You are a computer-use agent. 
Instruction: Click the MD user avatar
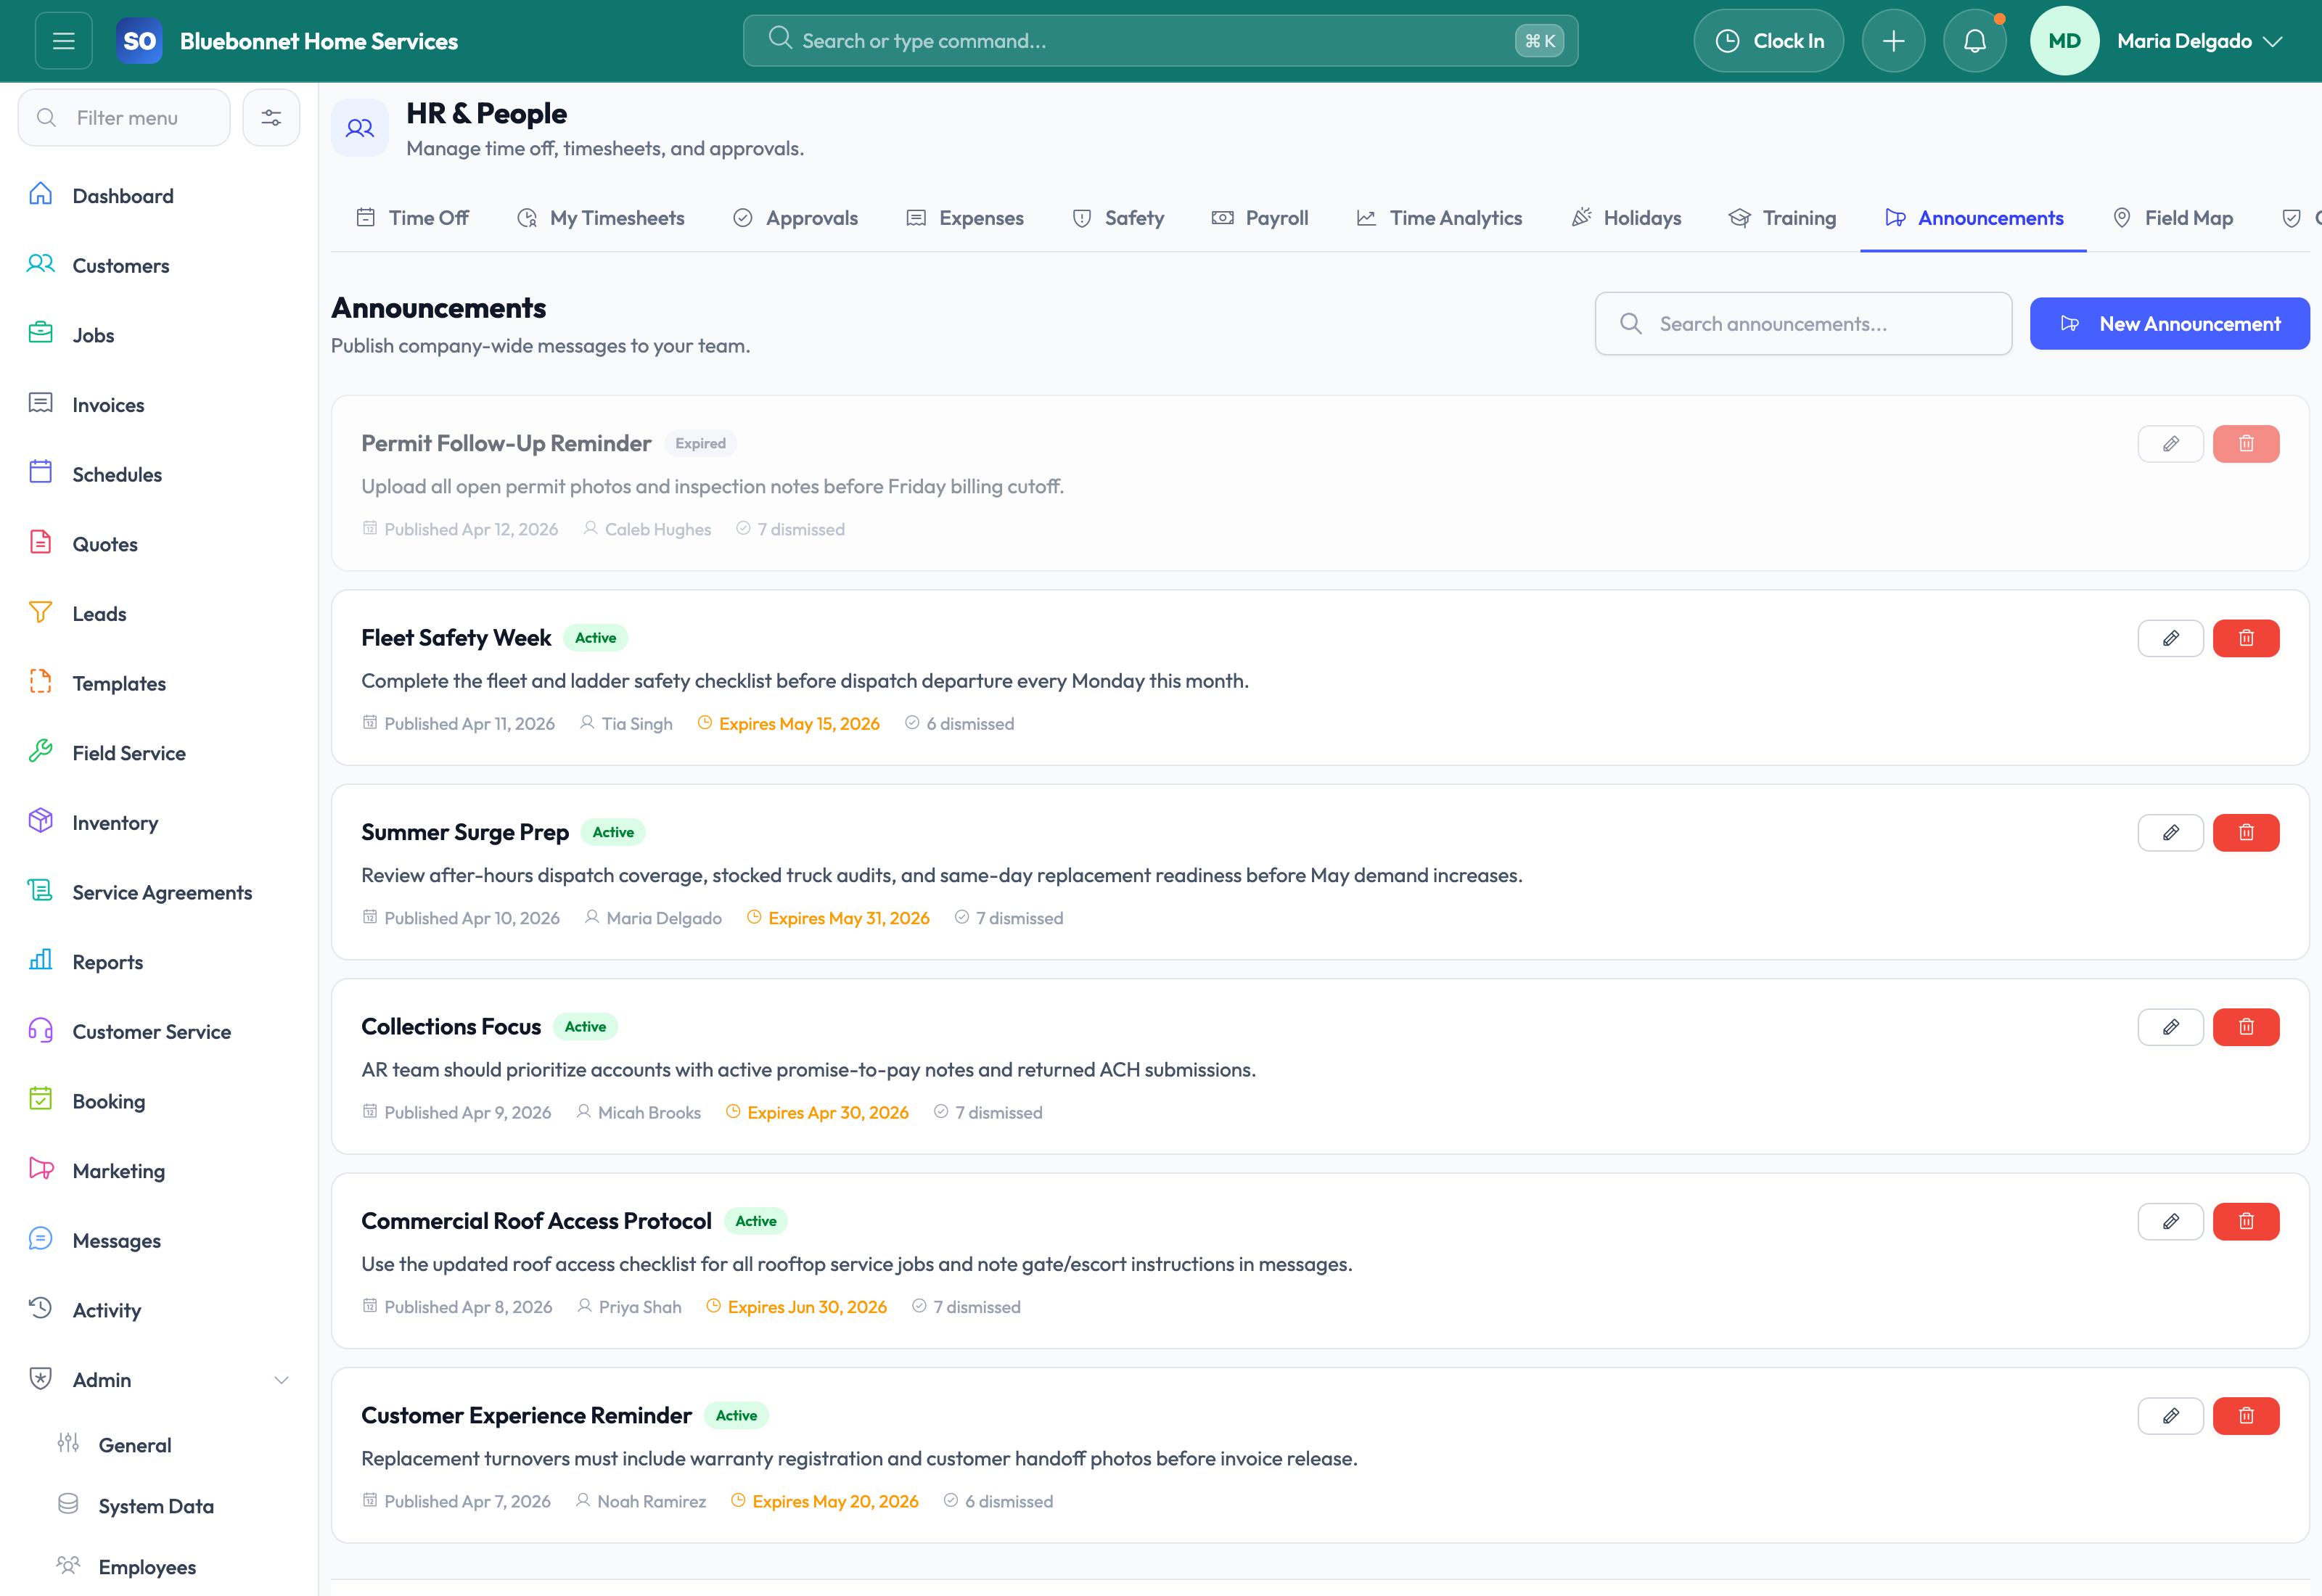(2064, 41)
